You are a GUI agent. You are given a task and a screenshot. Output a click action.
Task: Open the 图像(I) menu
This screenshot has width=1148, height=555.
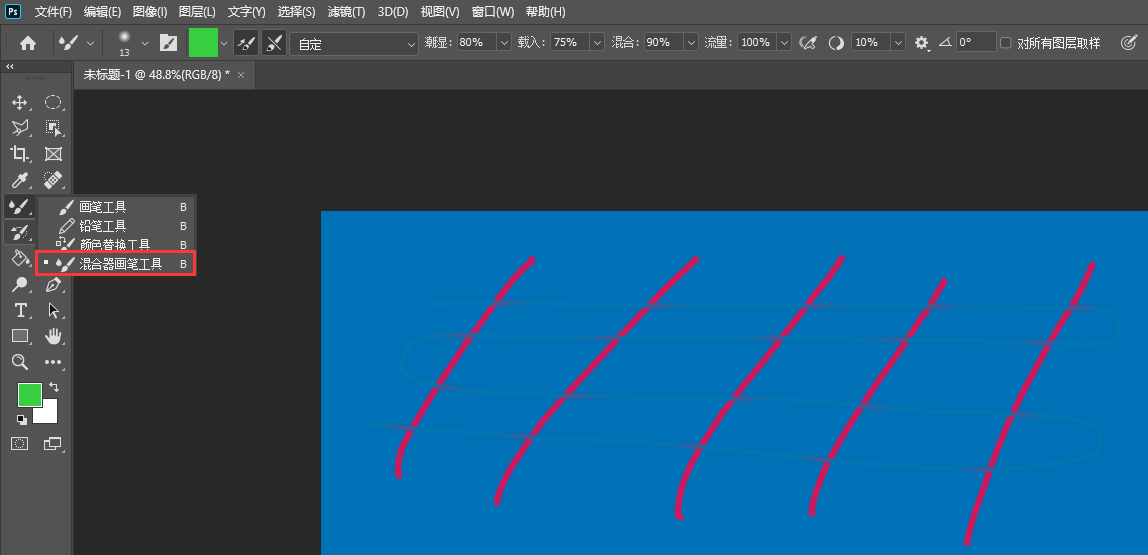click(x=150, y=12)
